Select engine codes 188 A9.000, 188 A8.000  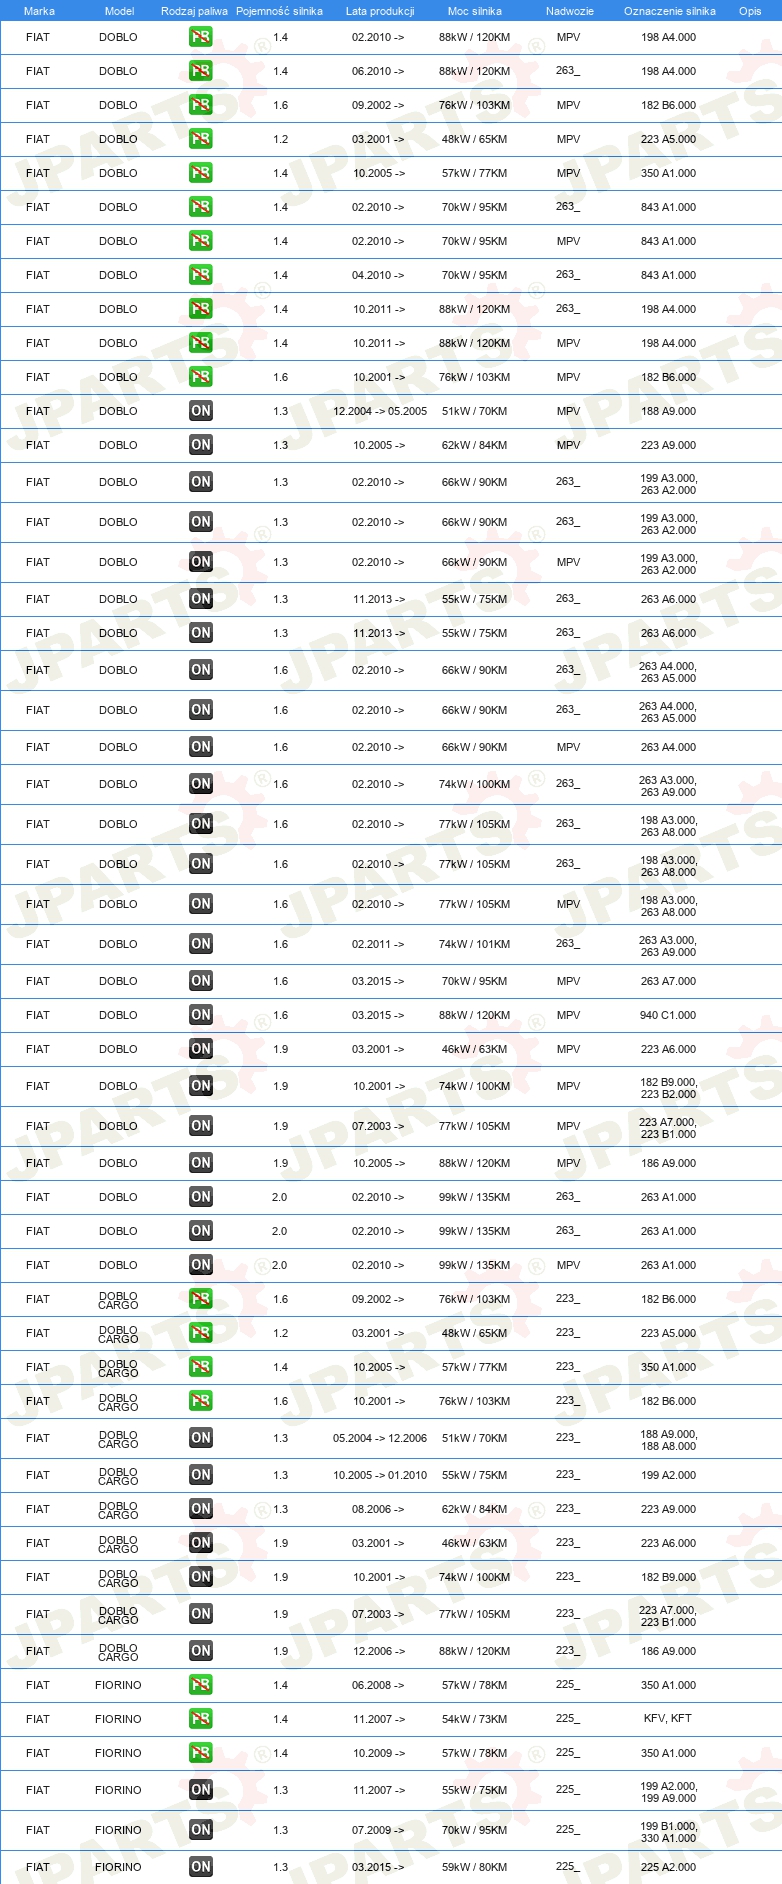pyautogui.click(x=668, y=1438)
